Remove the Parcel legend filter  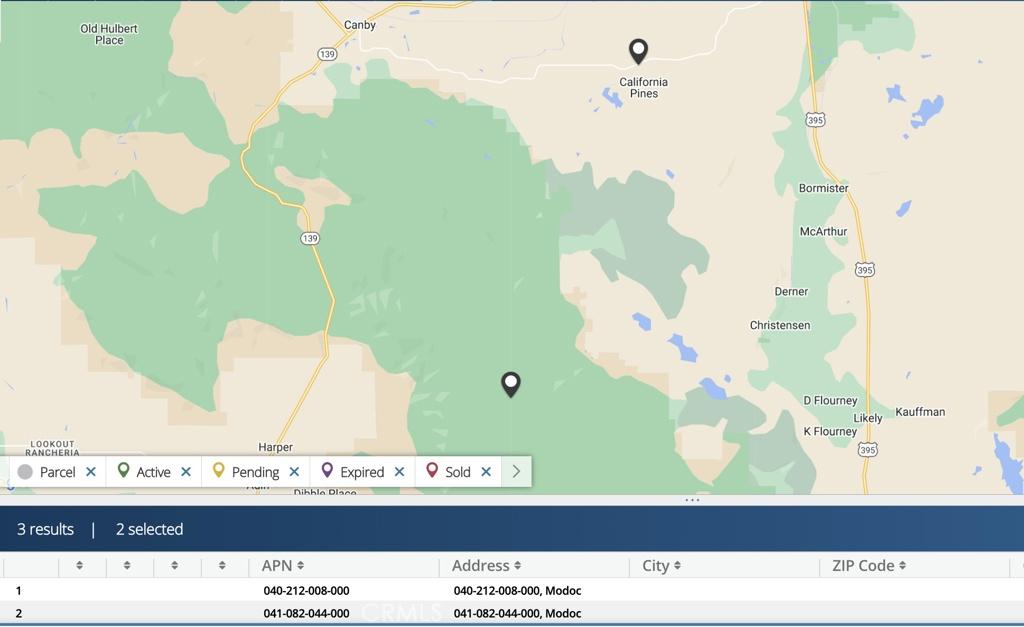(91, 472)
